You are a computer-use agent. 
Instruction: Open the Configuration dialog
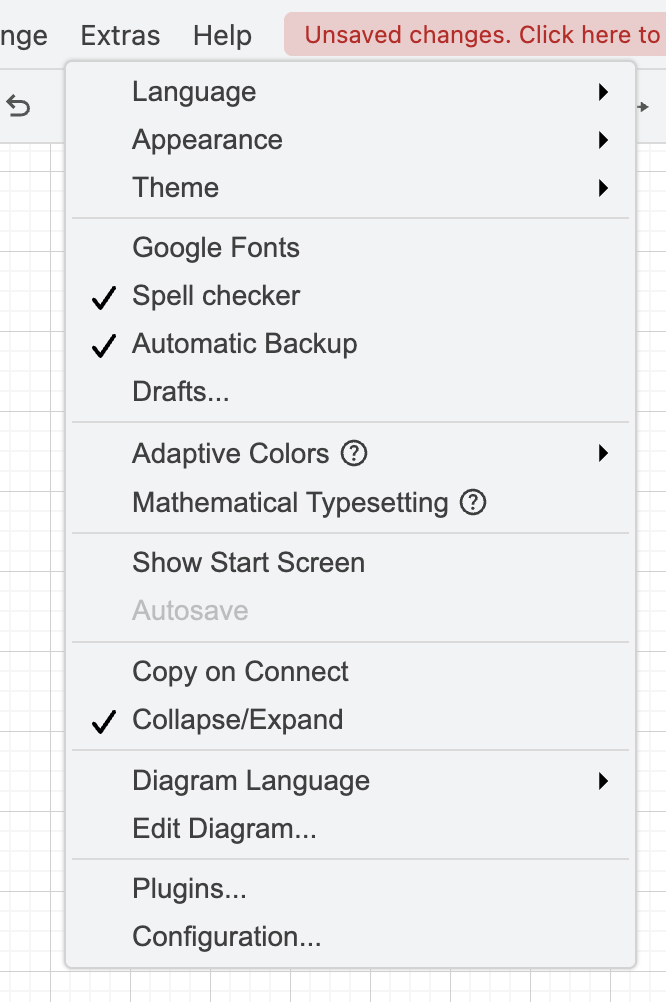pyautogui.click(x=226, y=937)
